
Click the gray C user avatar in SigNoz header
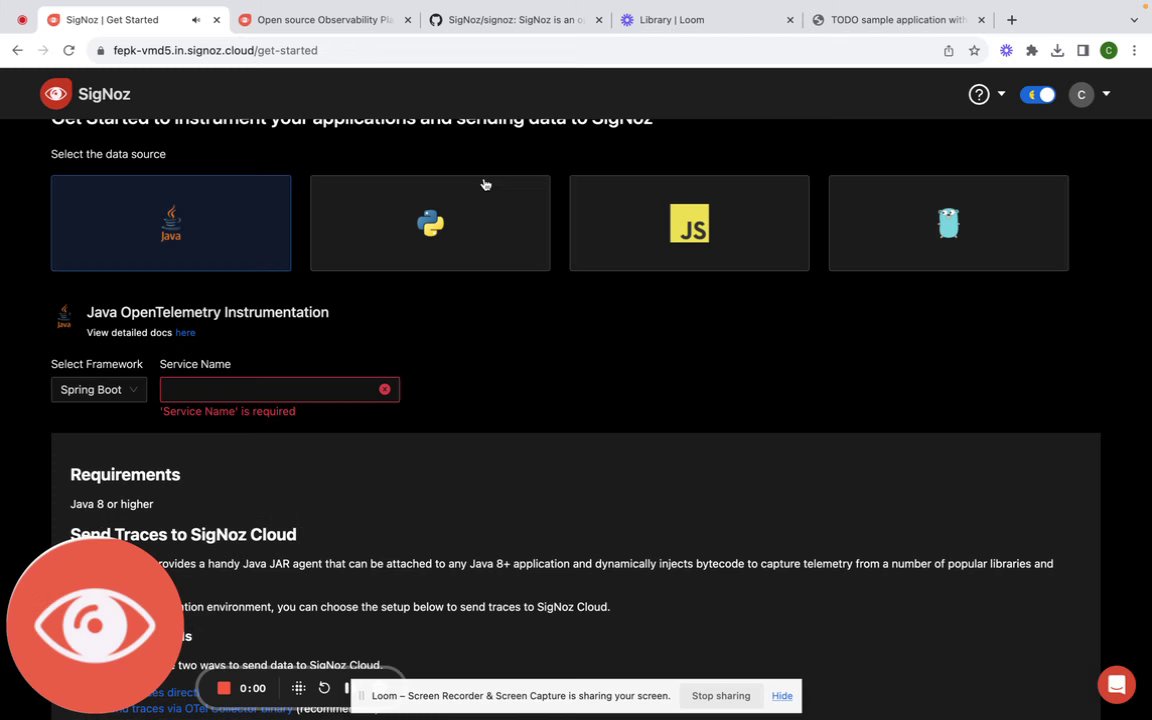click(x=1081, y=95)
